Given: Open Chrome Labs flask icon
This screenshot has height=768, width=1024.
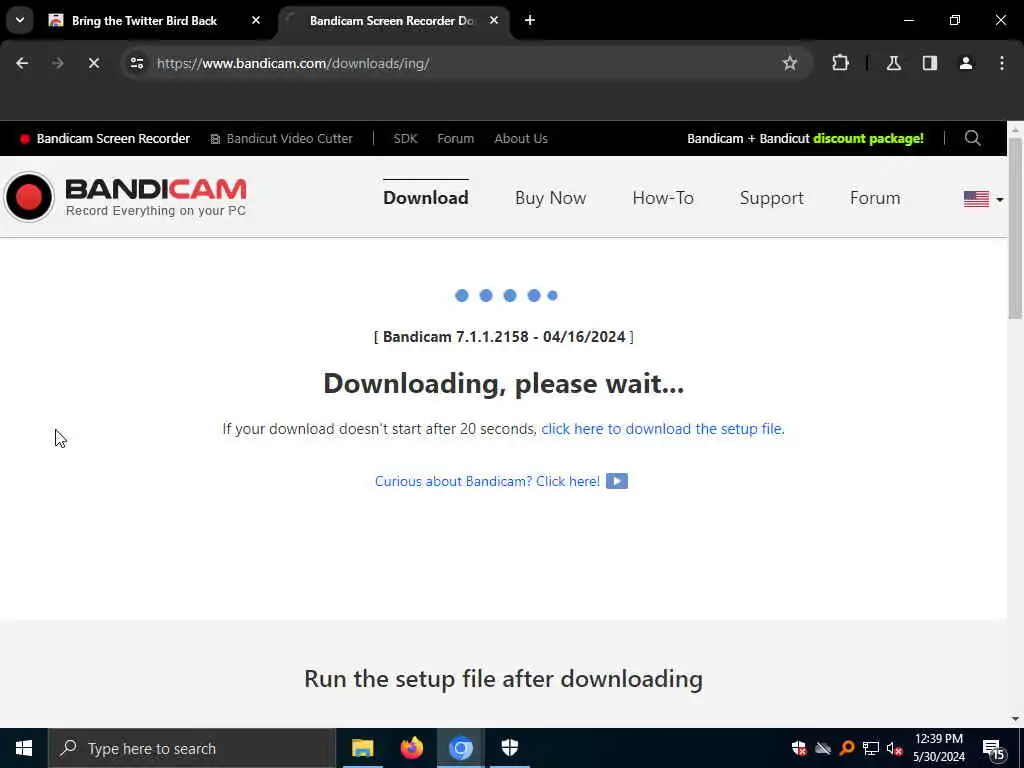Looking at the screenshot, I should point(893,63).
